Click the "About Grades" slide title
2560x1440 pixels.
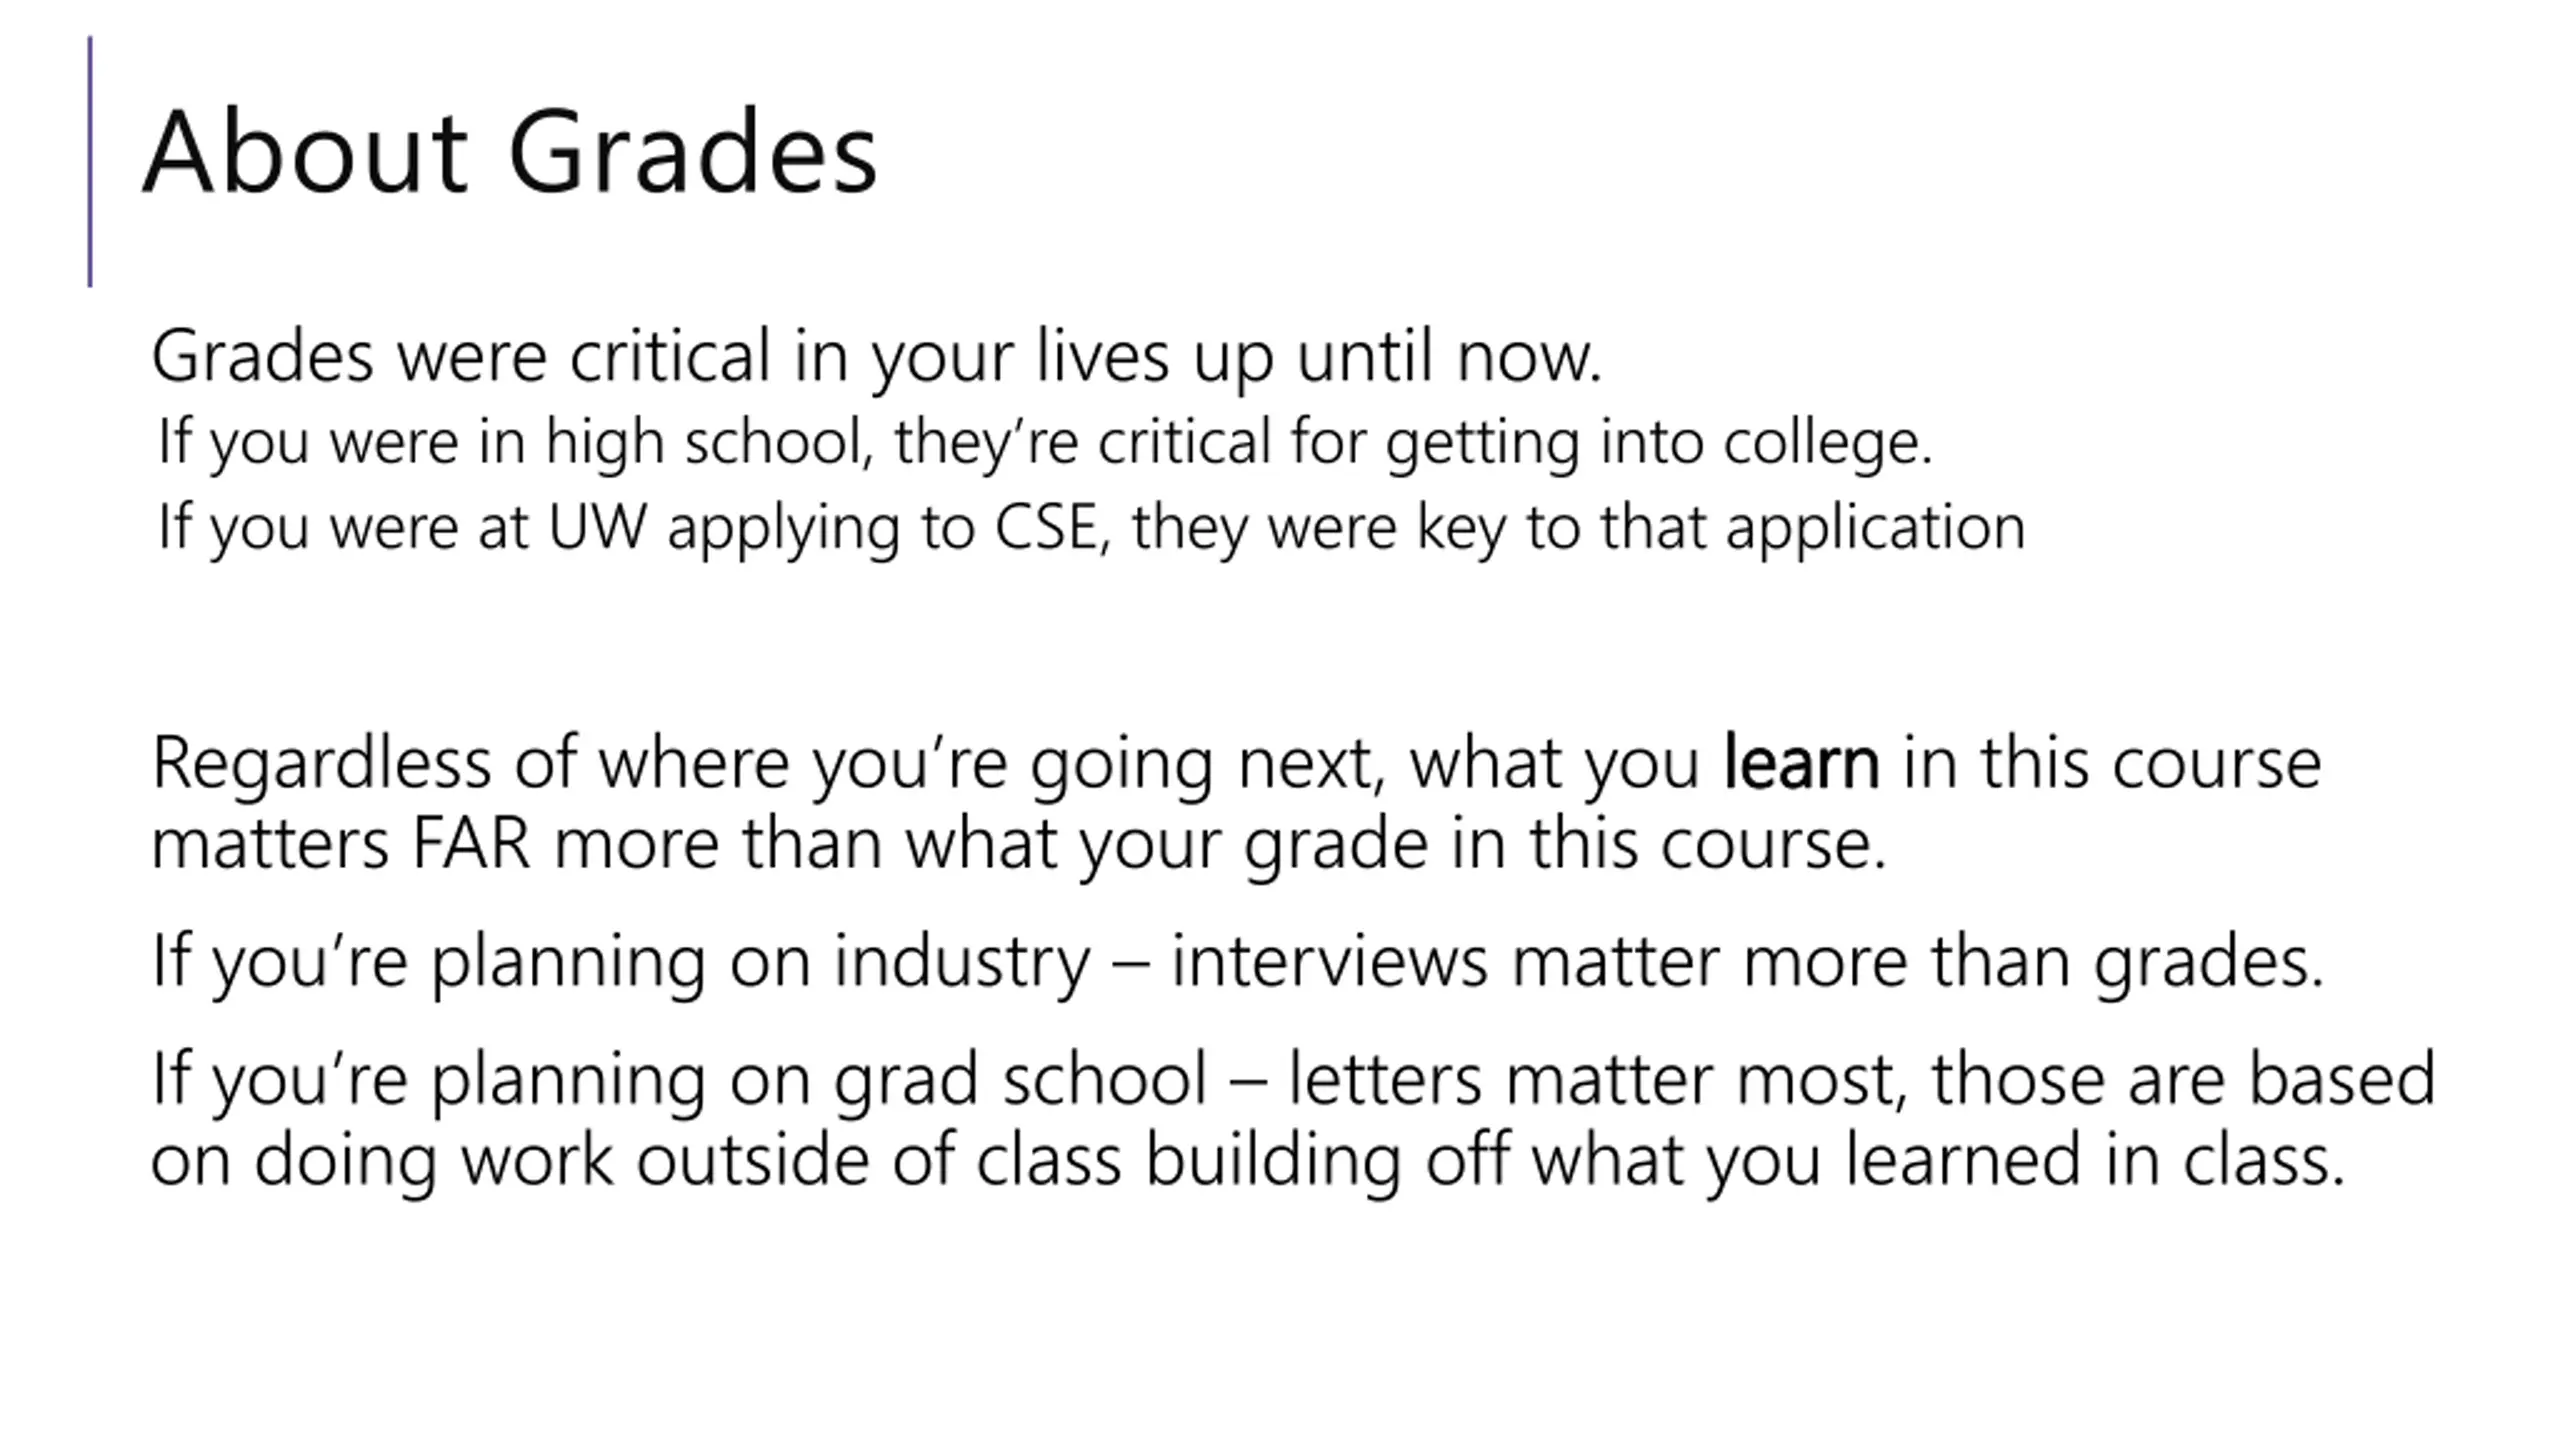pos(510,152)
